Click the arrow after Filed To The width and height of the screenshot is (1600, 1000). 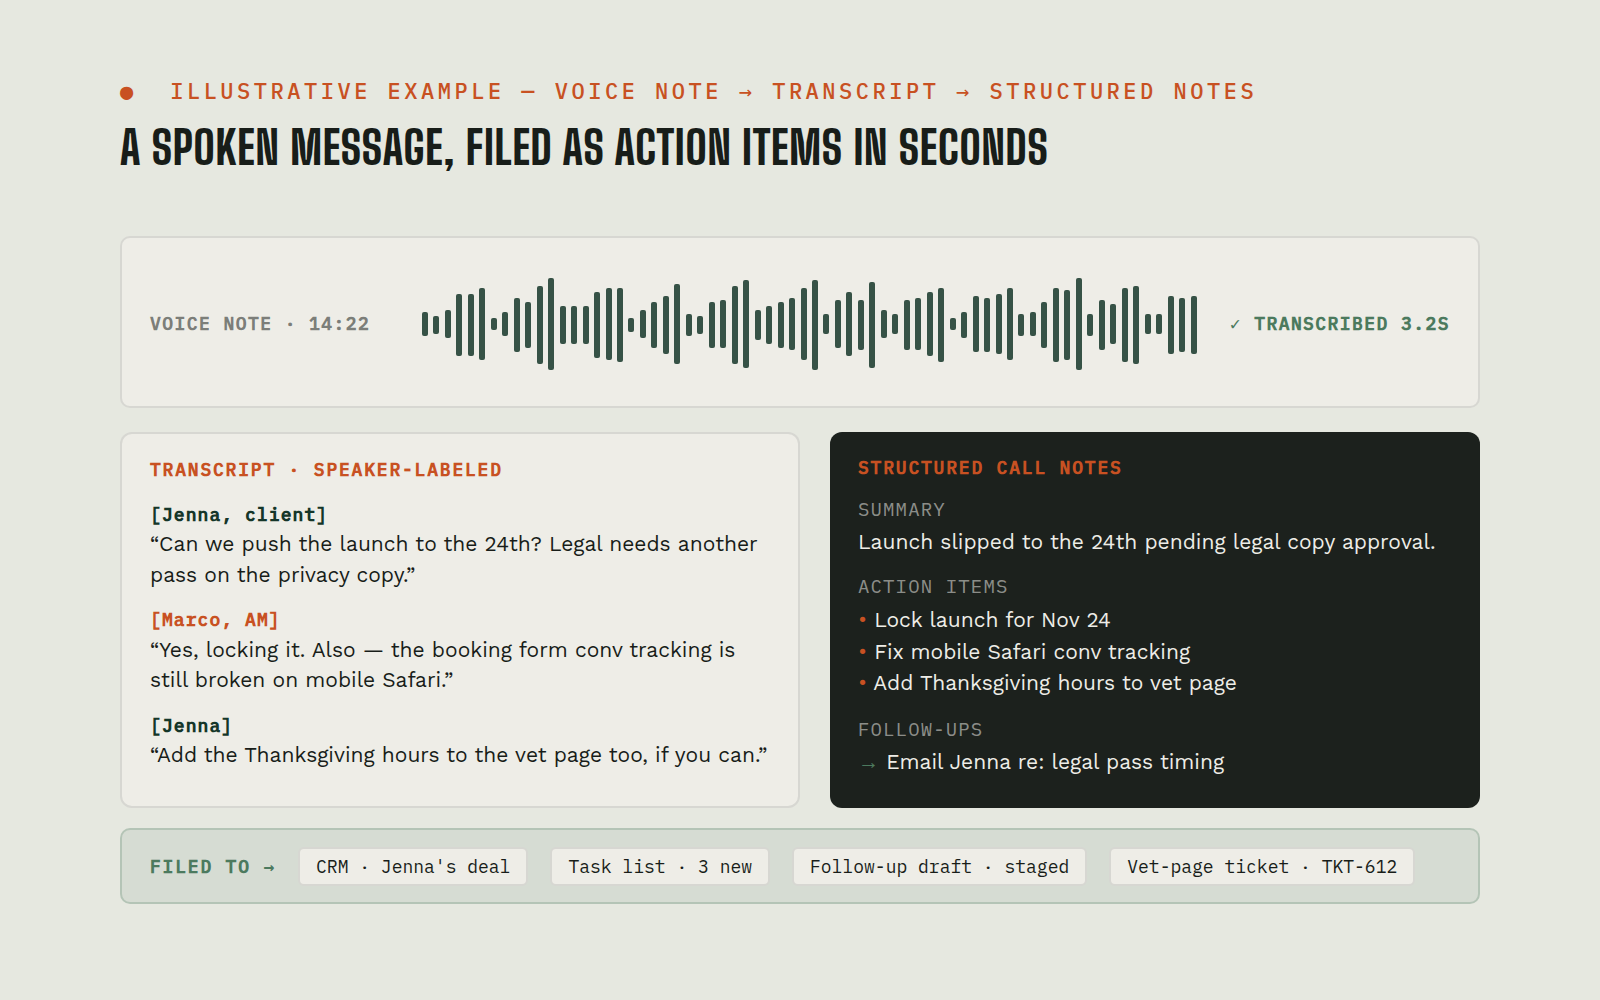269,867
